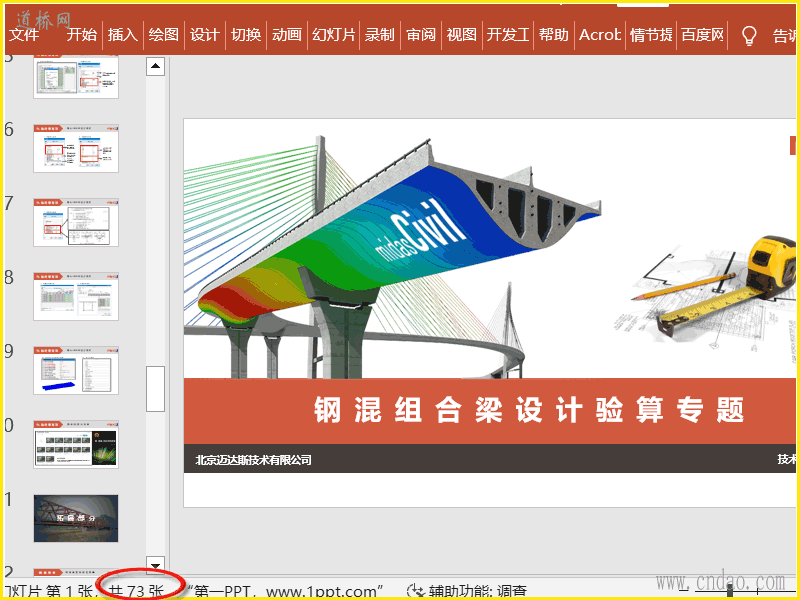Click the 告诉我 search box
The width and height of the screenshot is (800, 600).
pos(784,36)
